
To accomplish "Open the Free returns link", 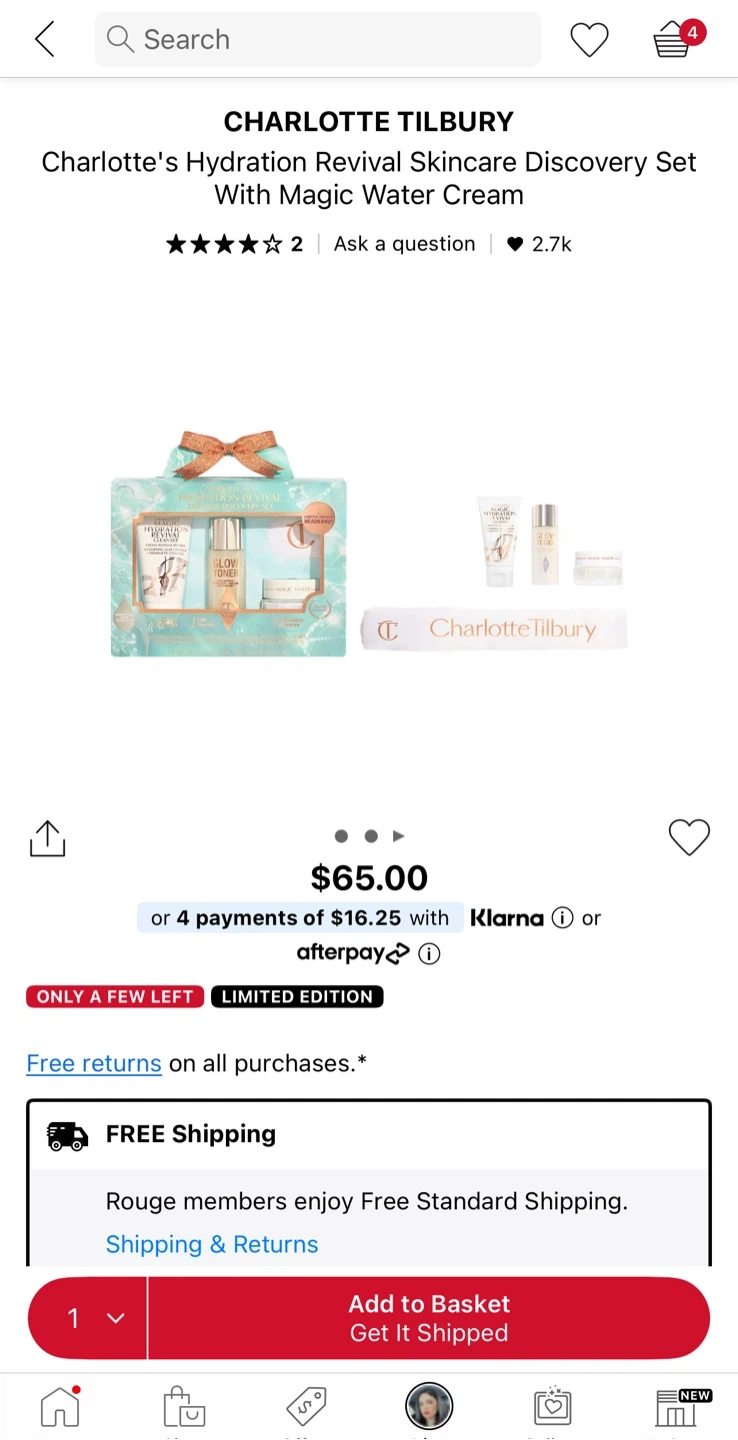I will pos(94,1063).
